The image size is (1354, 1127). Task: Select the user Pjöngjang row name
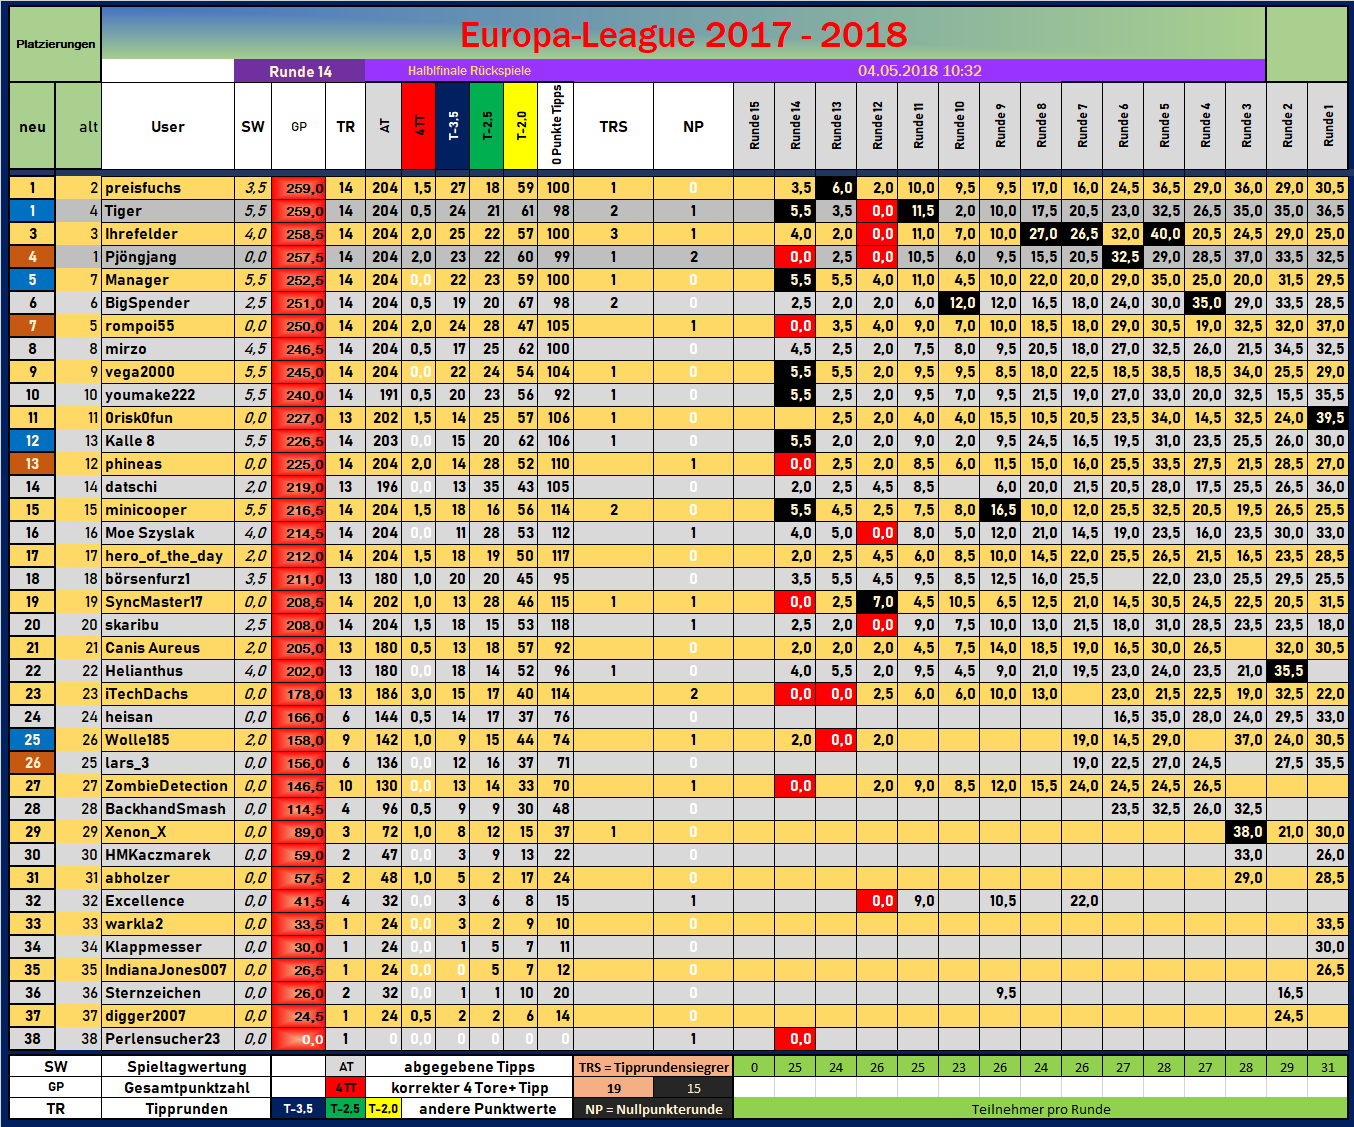point(141,257)
